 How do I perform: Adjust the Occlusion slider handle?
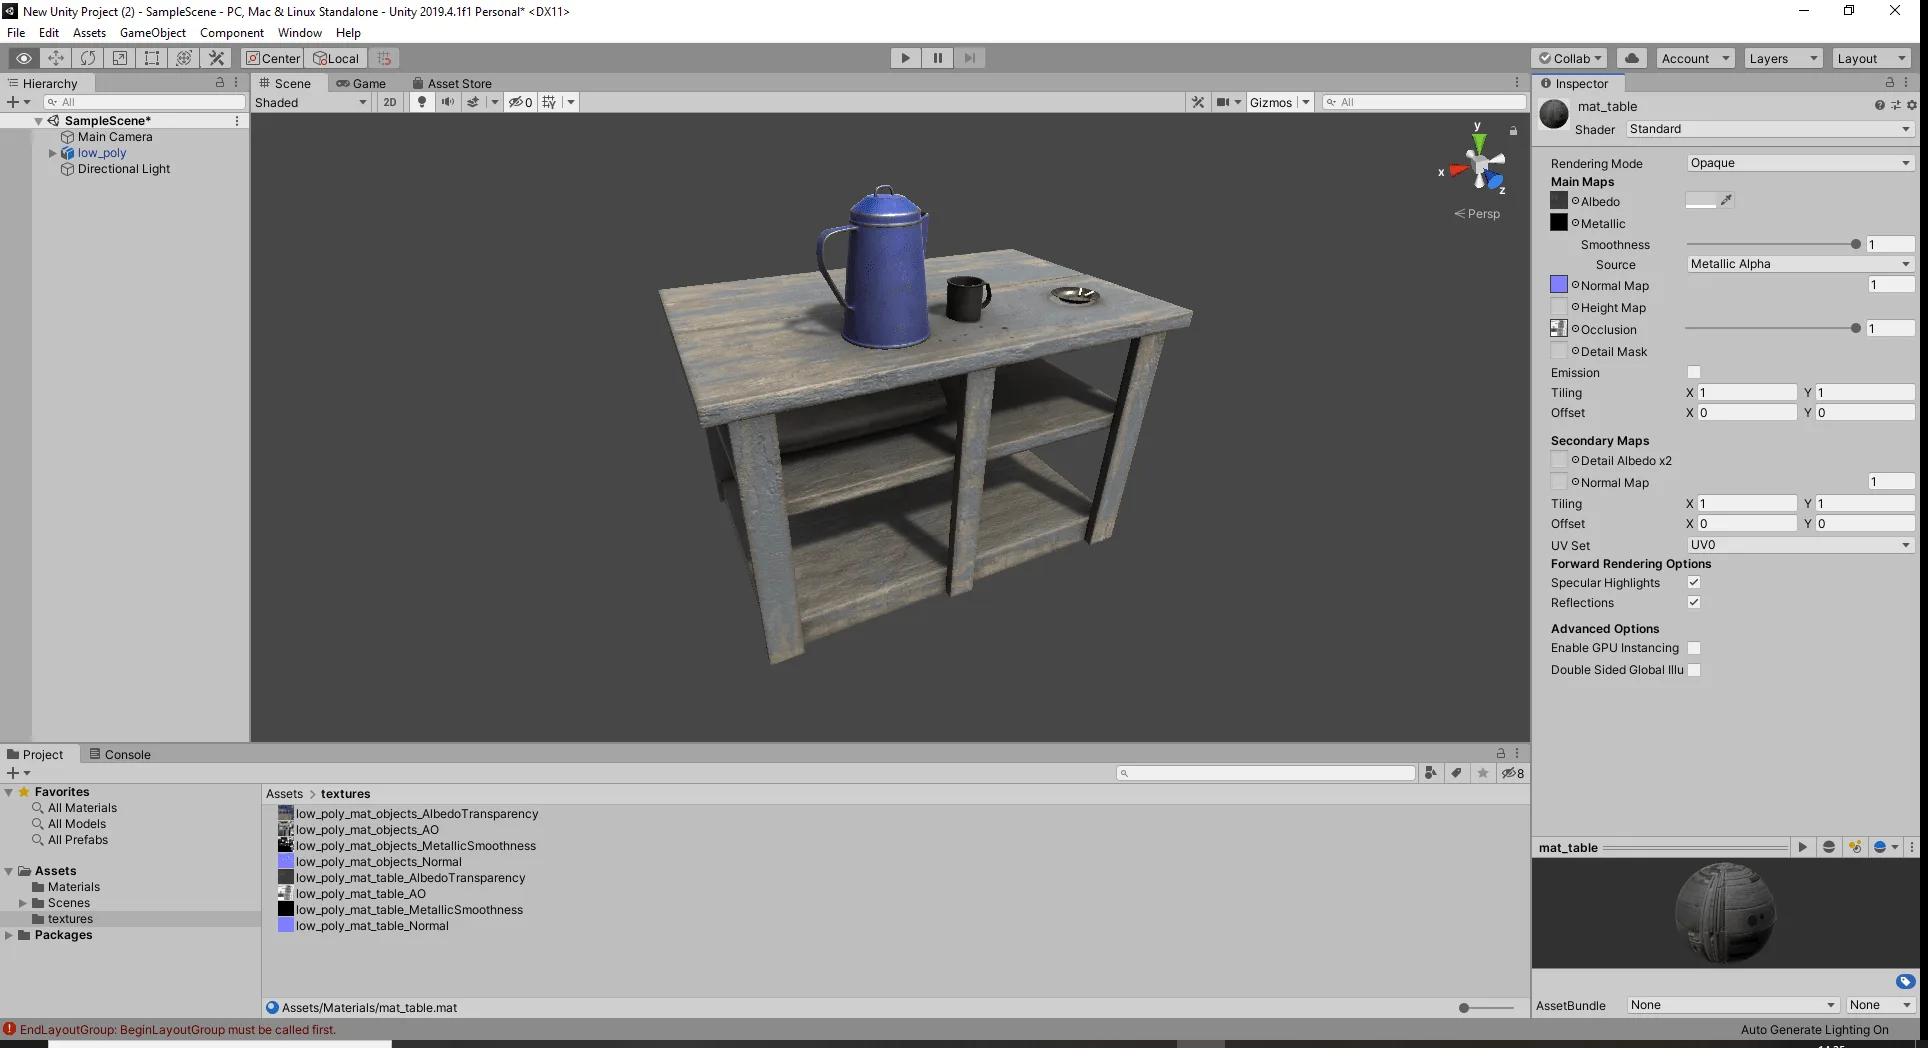1856,328
